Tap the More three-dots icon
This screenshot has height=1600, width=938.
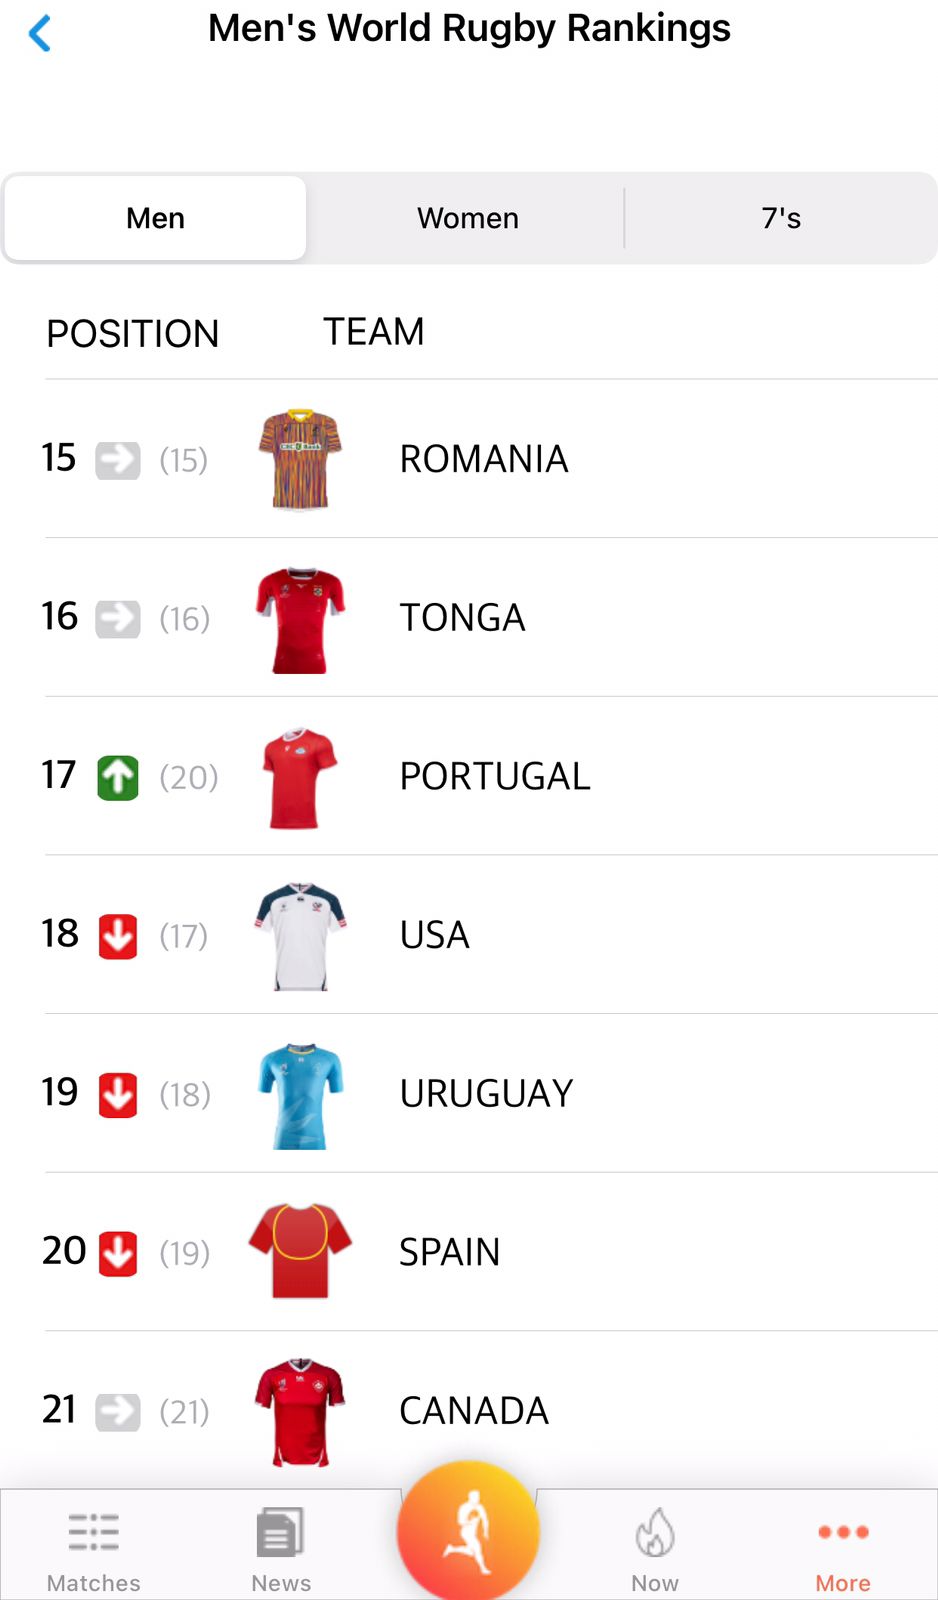click(x=843, y=1532)
